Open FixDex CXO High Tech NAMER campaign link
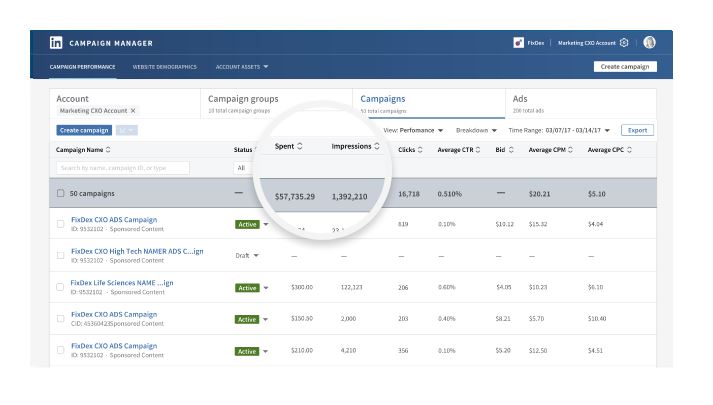Image resolution: width=713 pixels, height=405 pixels. pos(137,251)
